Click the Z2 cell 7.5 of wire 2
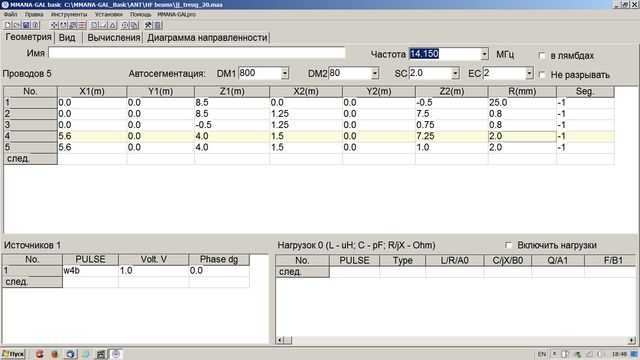 (451, 113)
